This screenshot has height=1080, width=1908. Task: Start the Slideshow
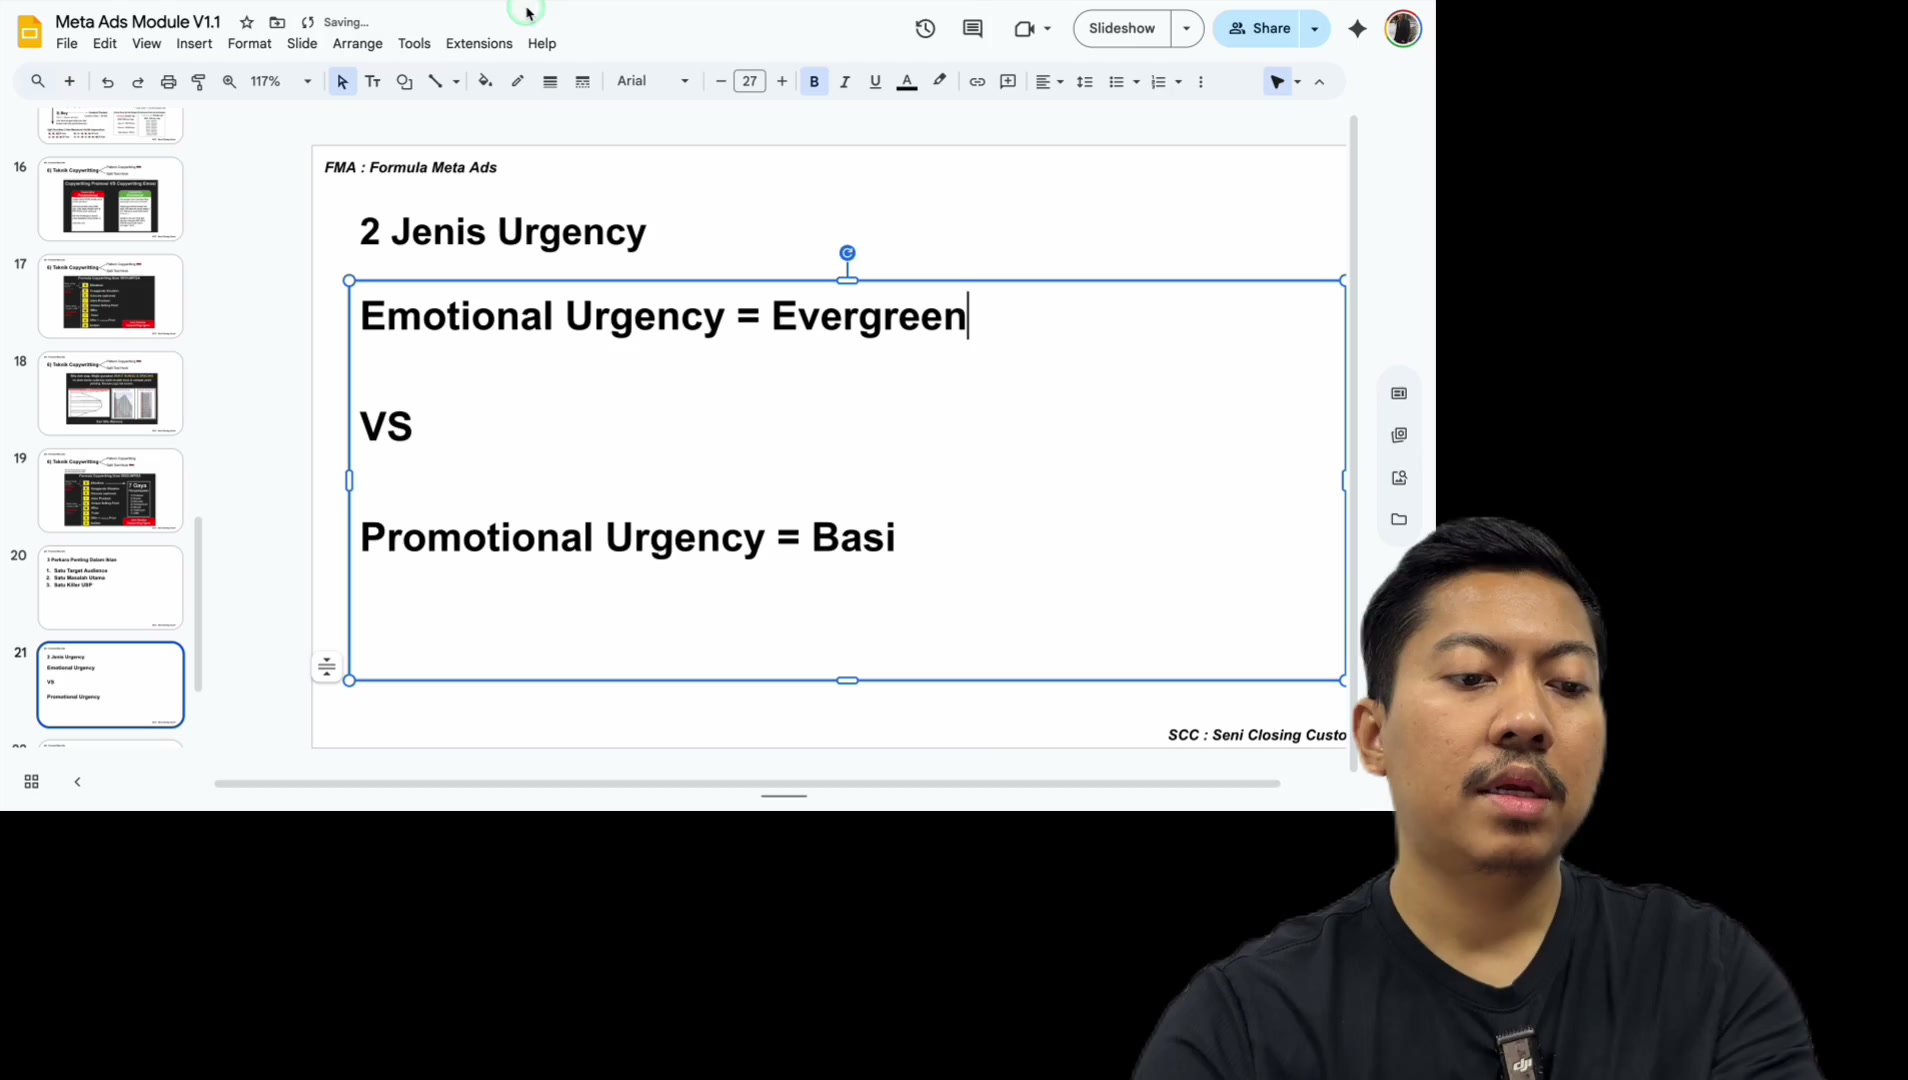pyautogui.click(x=1122, y=29)
